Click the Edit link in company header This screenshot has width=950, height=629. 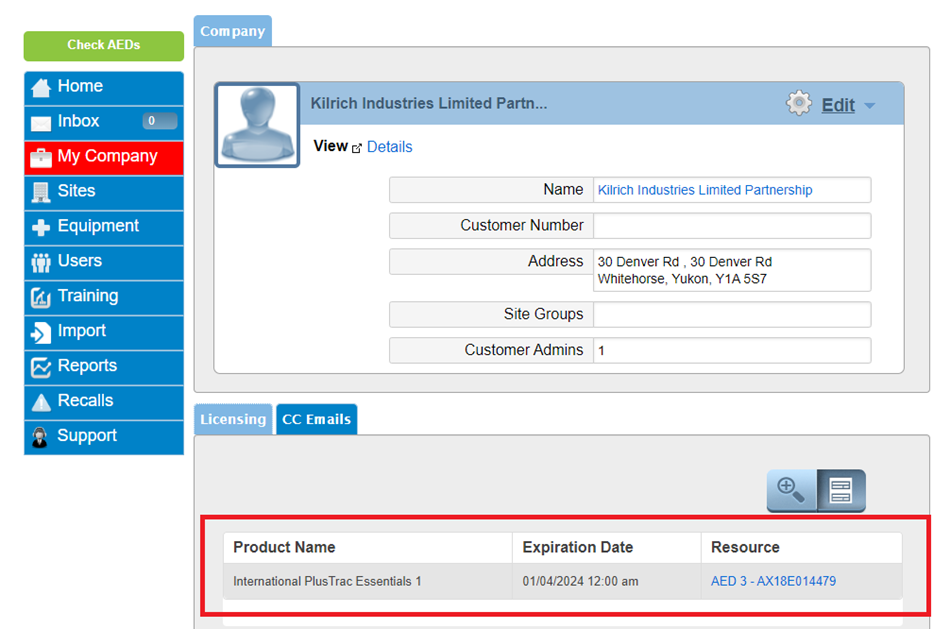point(838,105)
